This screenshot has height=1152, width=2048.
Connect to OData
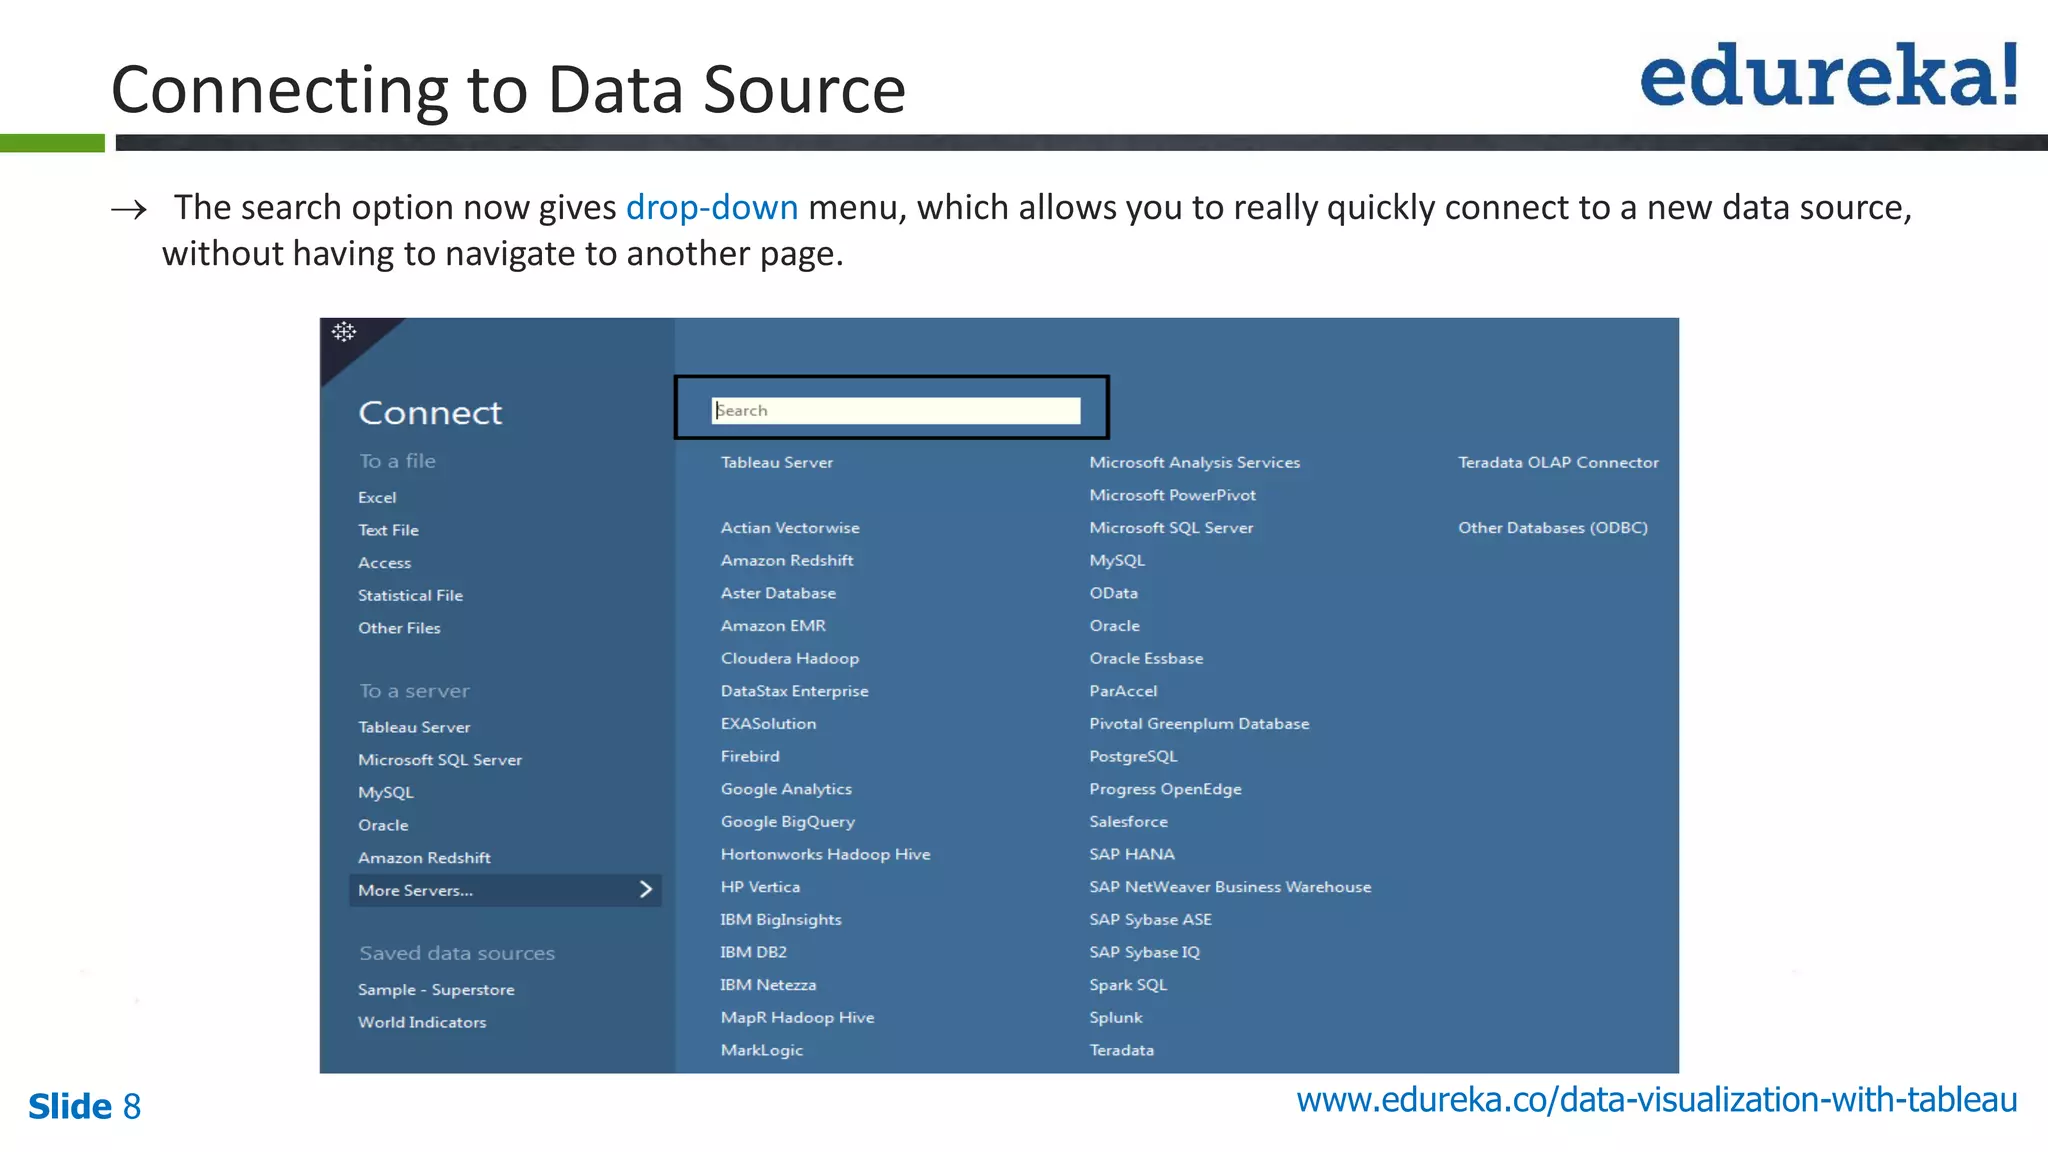(1113, 593)
